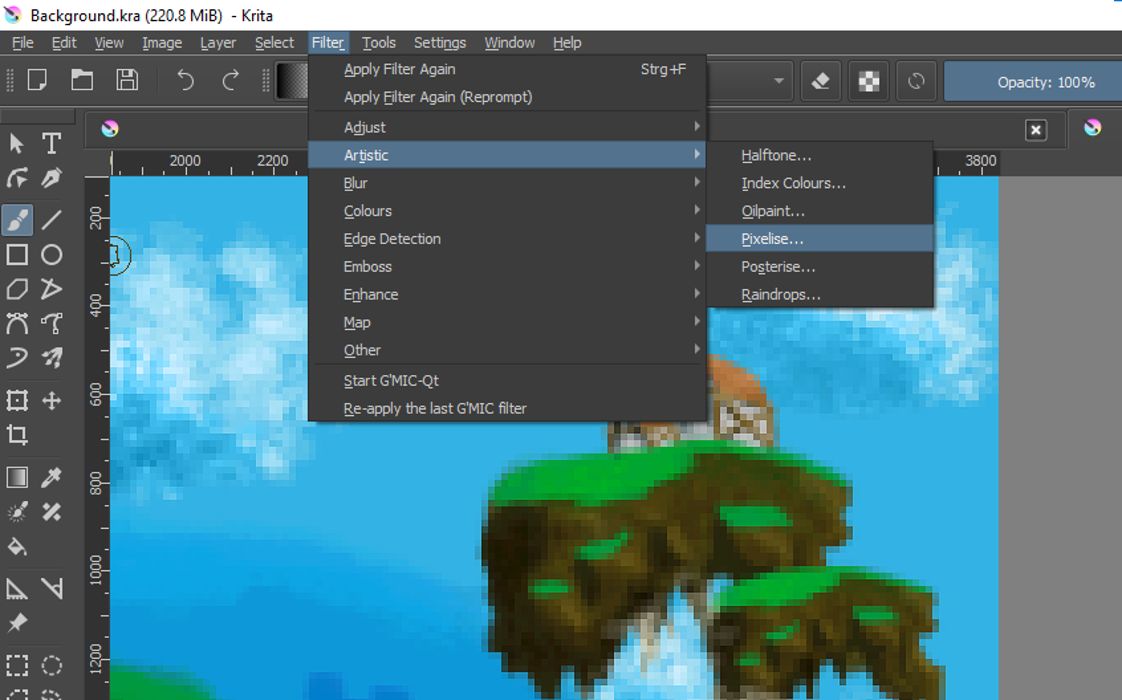Select the Colour Sampler eyedropper tool

(x=52, y=478)
